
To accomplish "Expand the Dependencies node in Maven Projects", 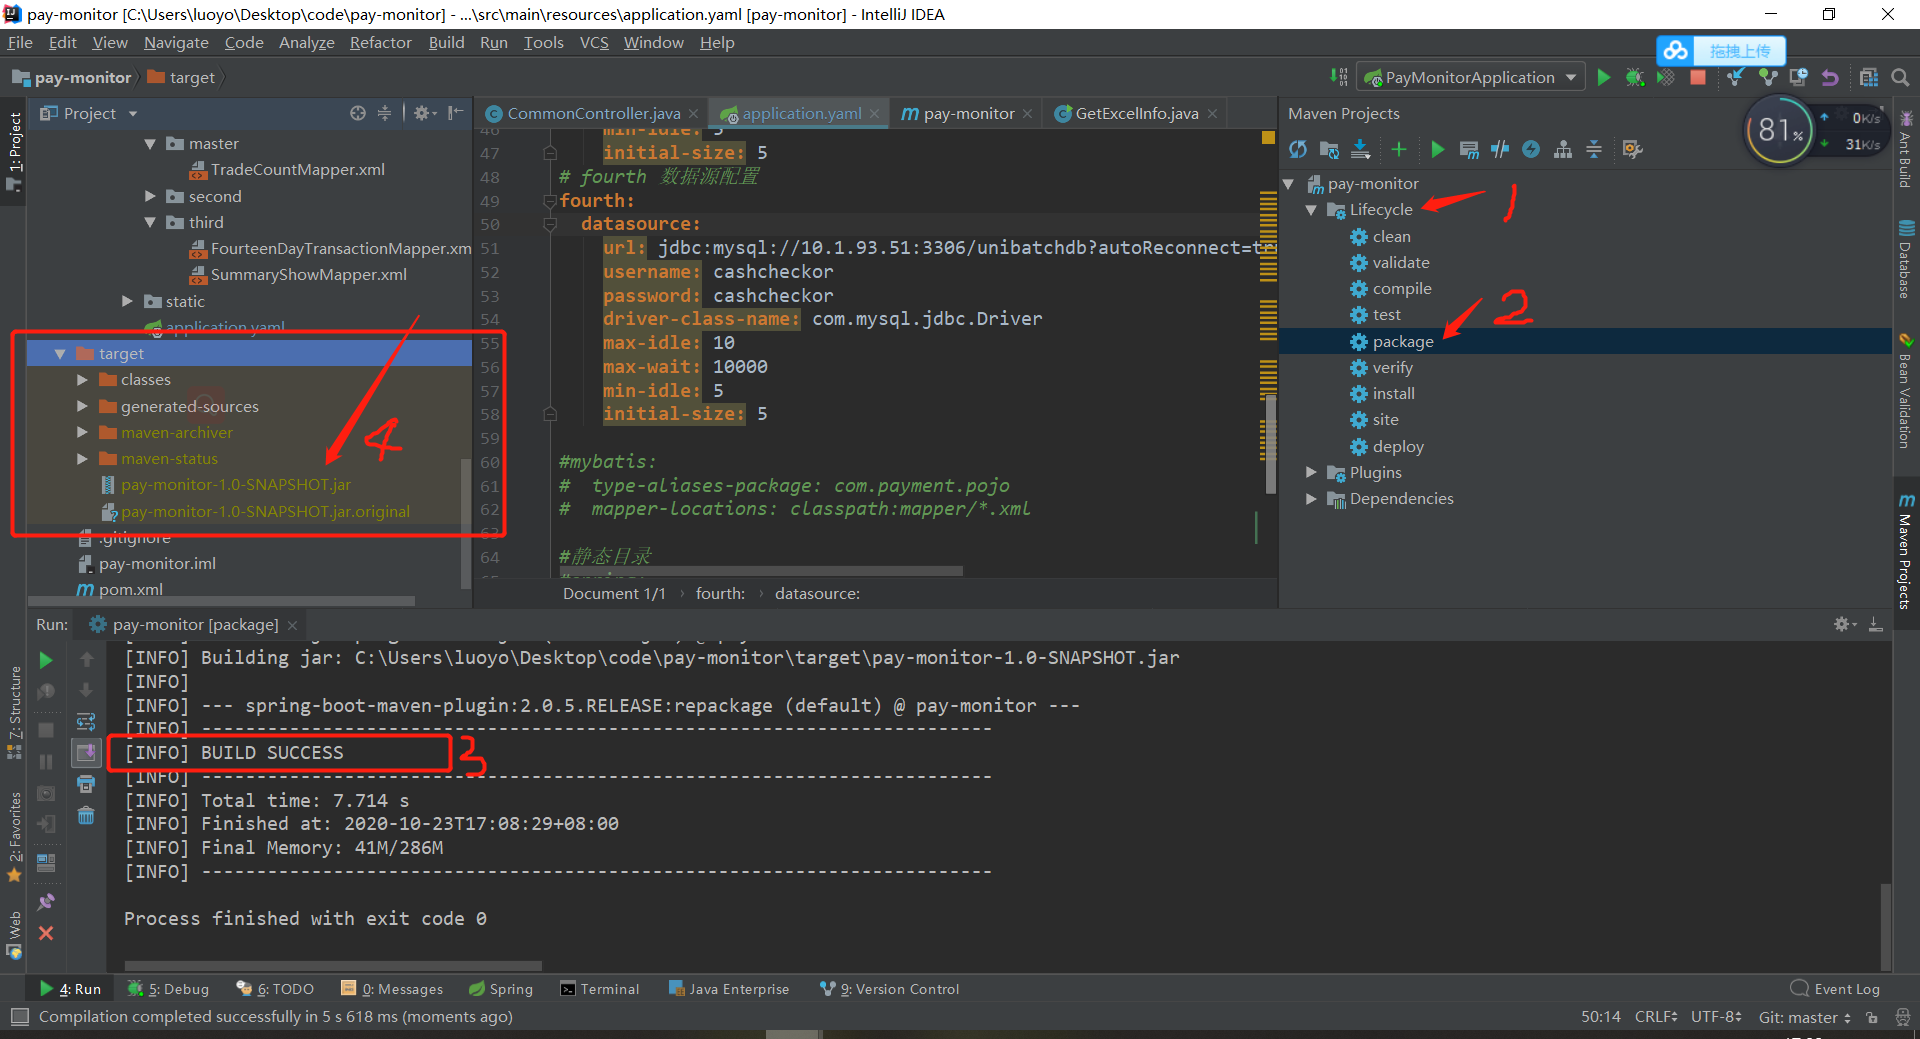I will pyautogui.click(x=1311, y=499).
